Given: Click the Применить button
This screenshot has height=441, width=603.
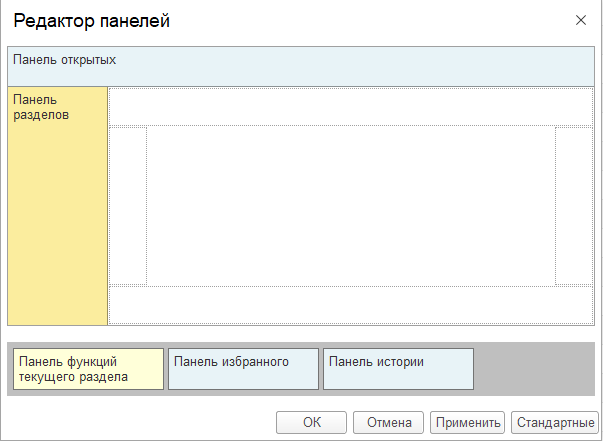Looking at the screenshot, I should [x=467, y=422].
